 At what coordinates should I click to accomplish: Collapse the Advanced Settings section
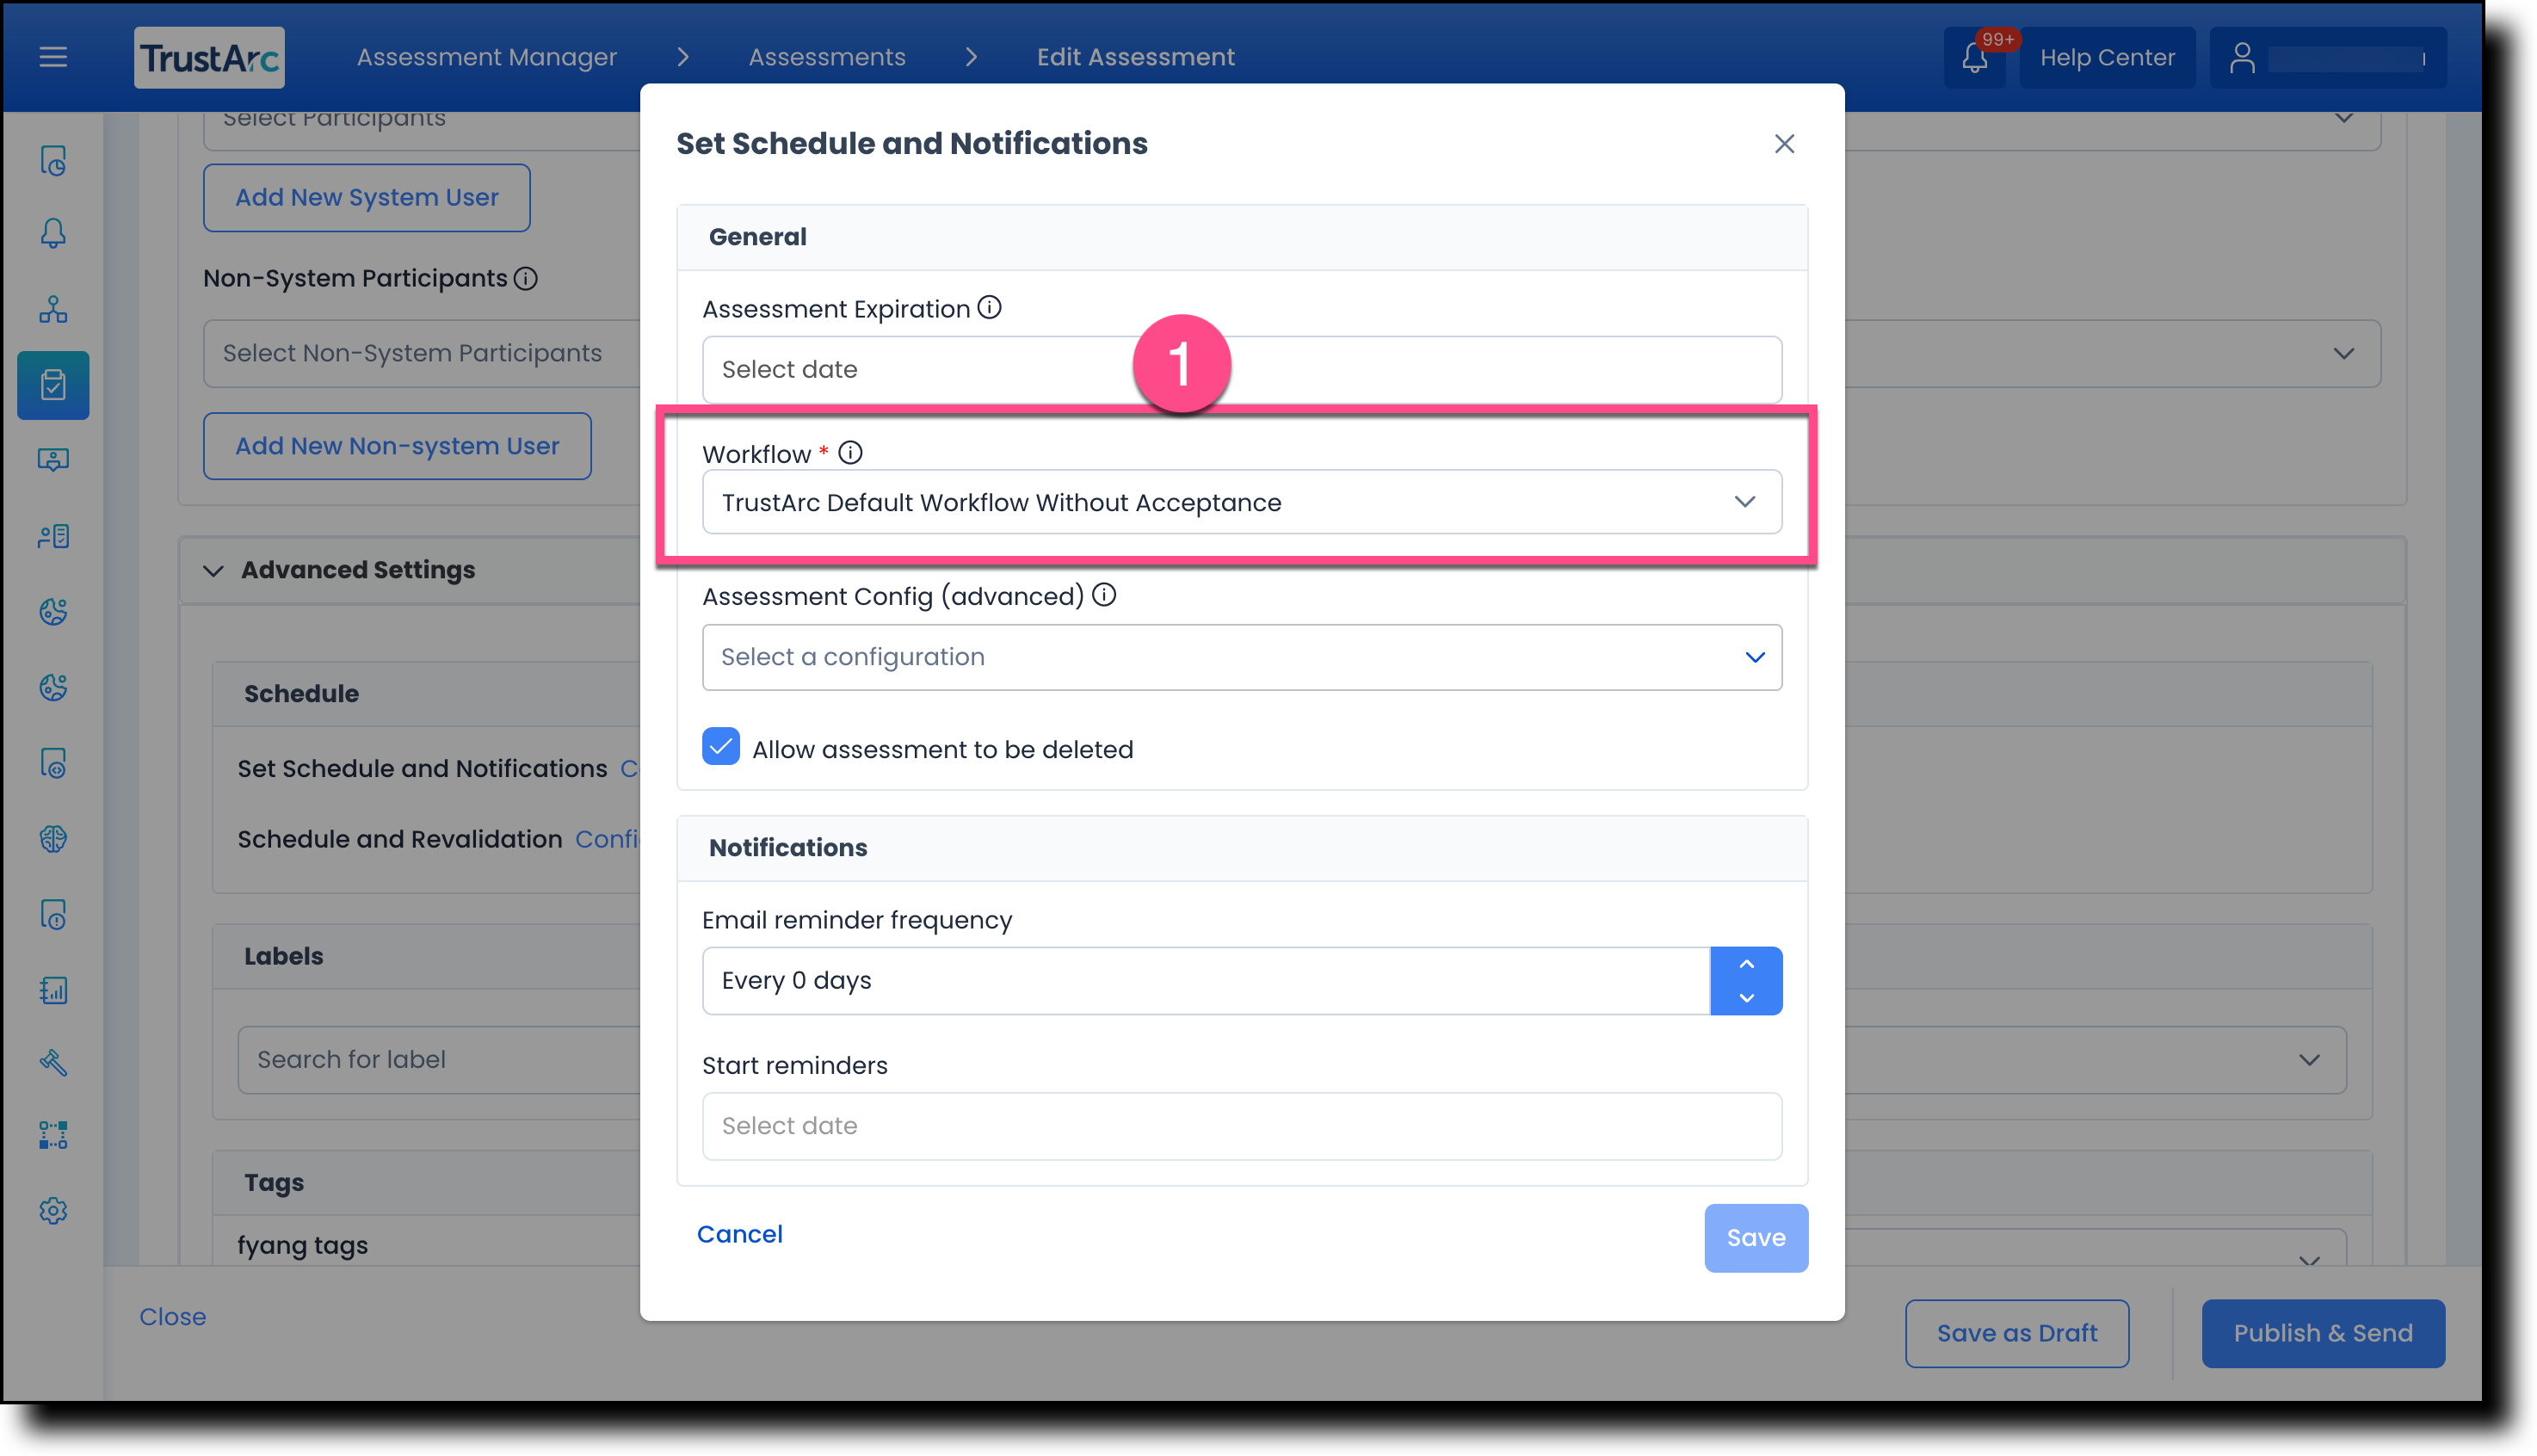[x=213, y=571]
